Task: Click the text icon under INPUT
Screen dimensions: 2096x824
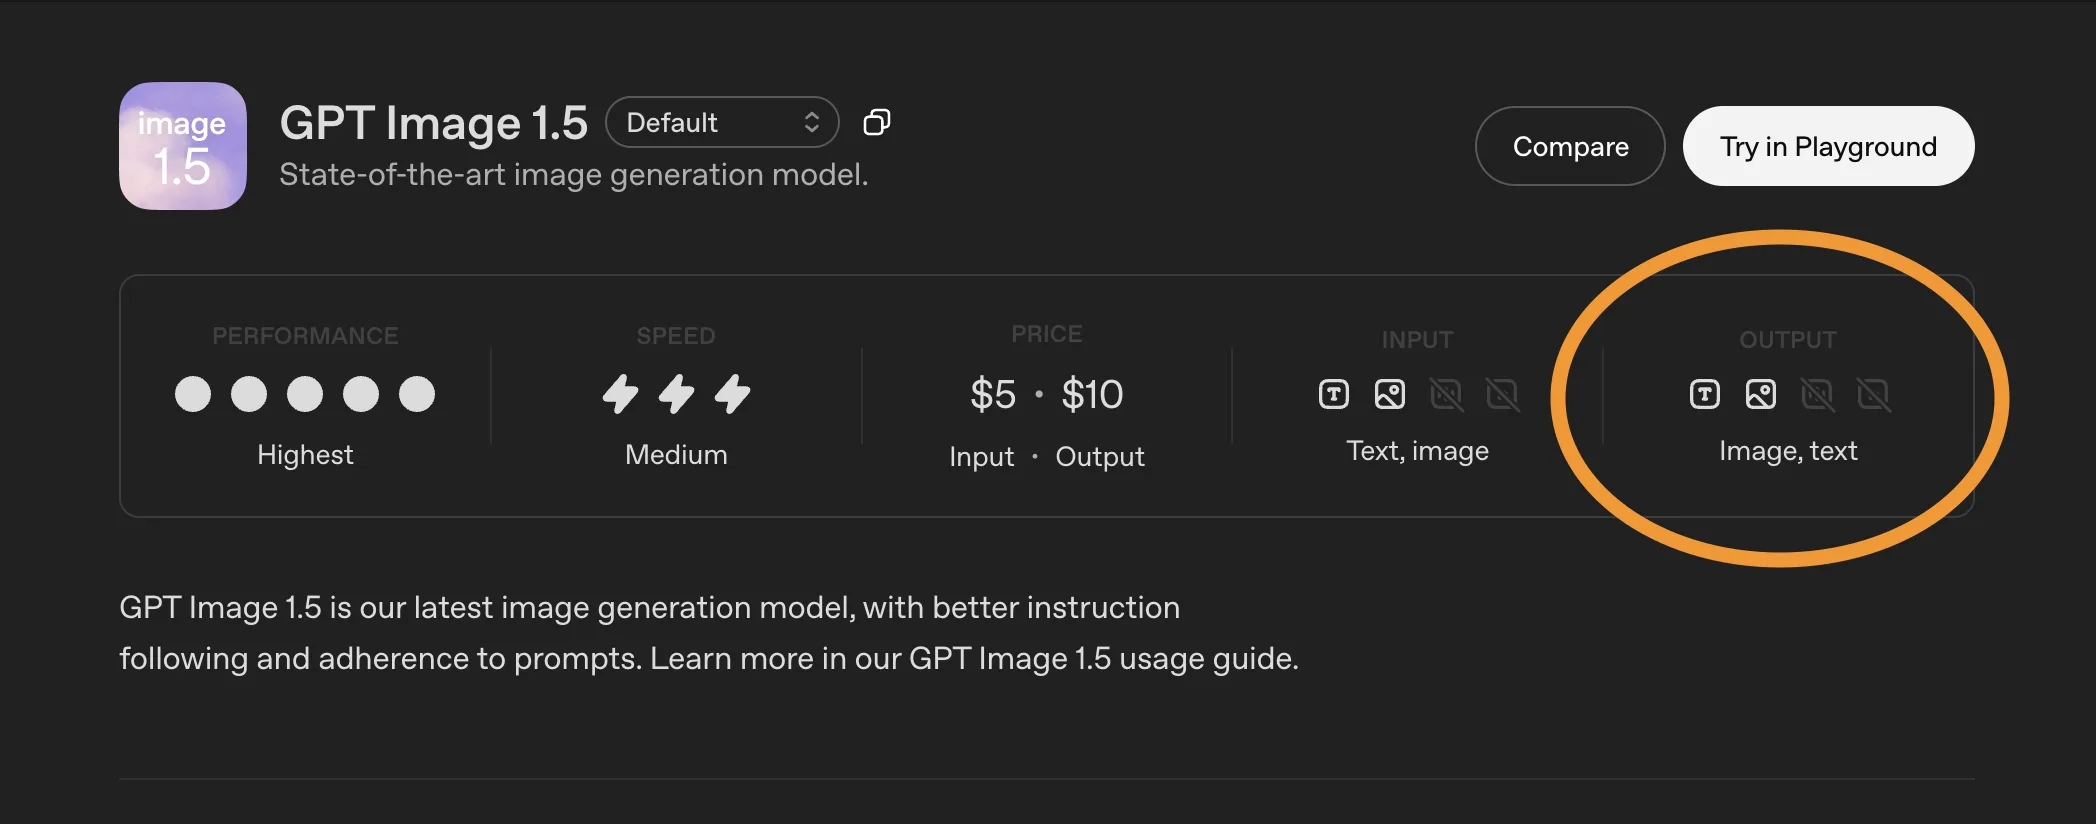Action: coord(1334,394)
